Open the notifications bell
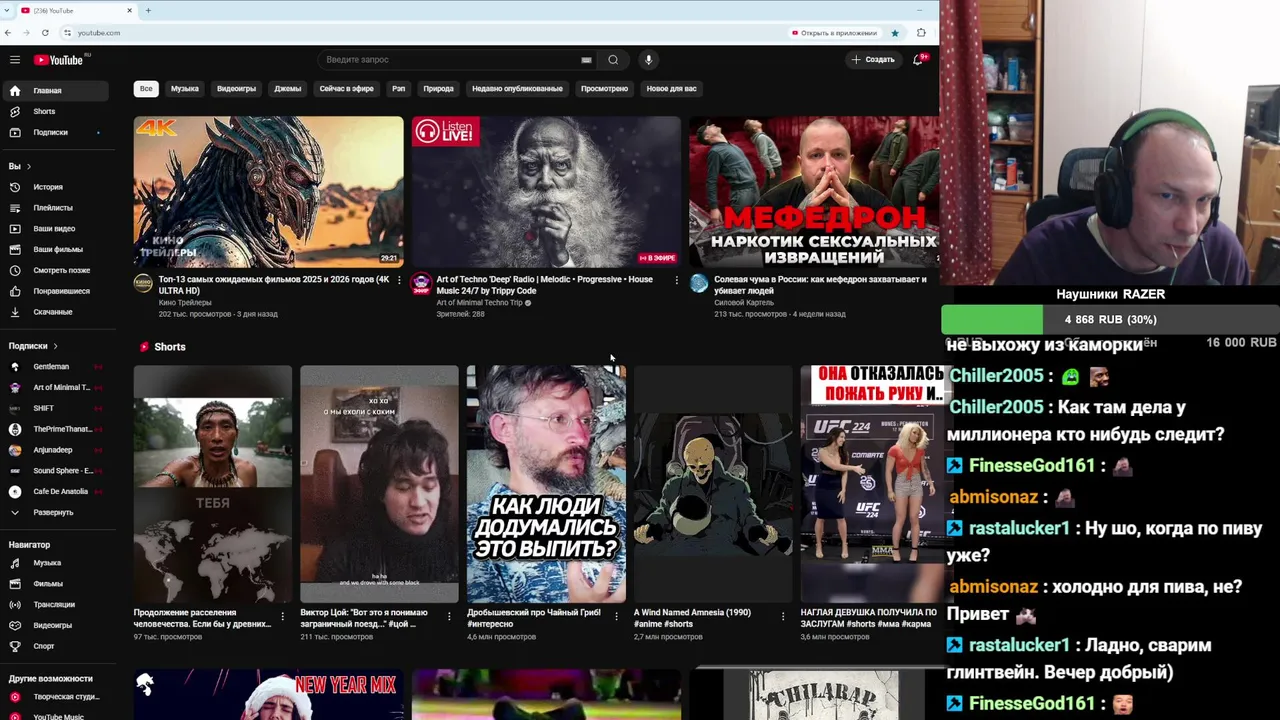 pyautogui.click(x=918, y=60)
